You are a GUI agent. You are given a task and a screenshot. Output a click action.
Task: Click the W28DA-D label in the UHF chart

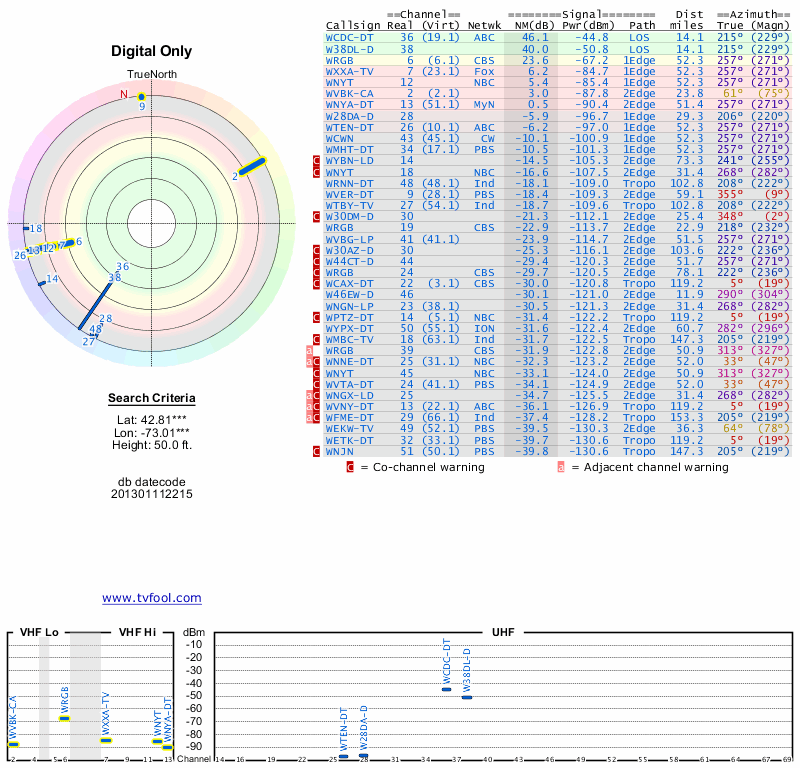click(364, 727)
